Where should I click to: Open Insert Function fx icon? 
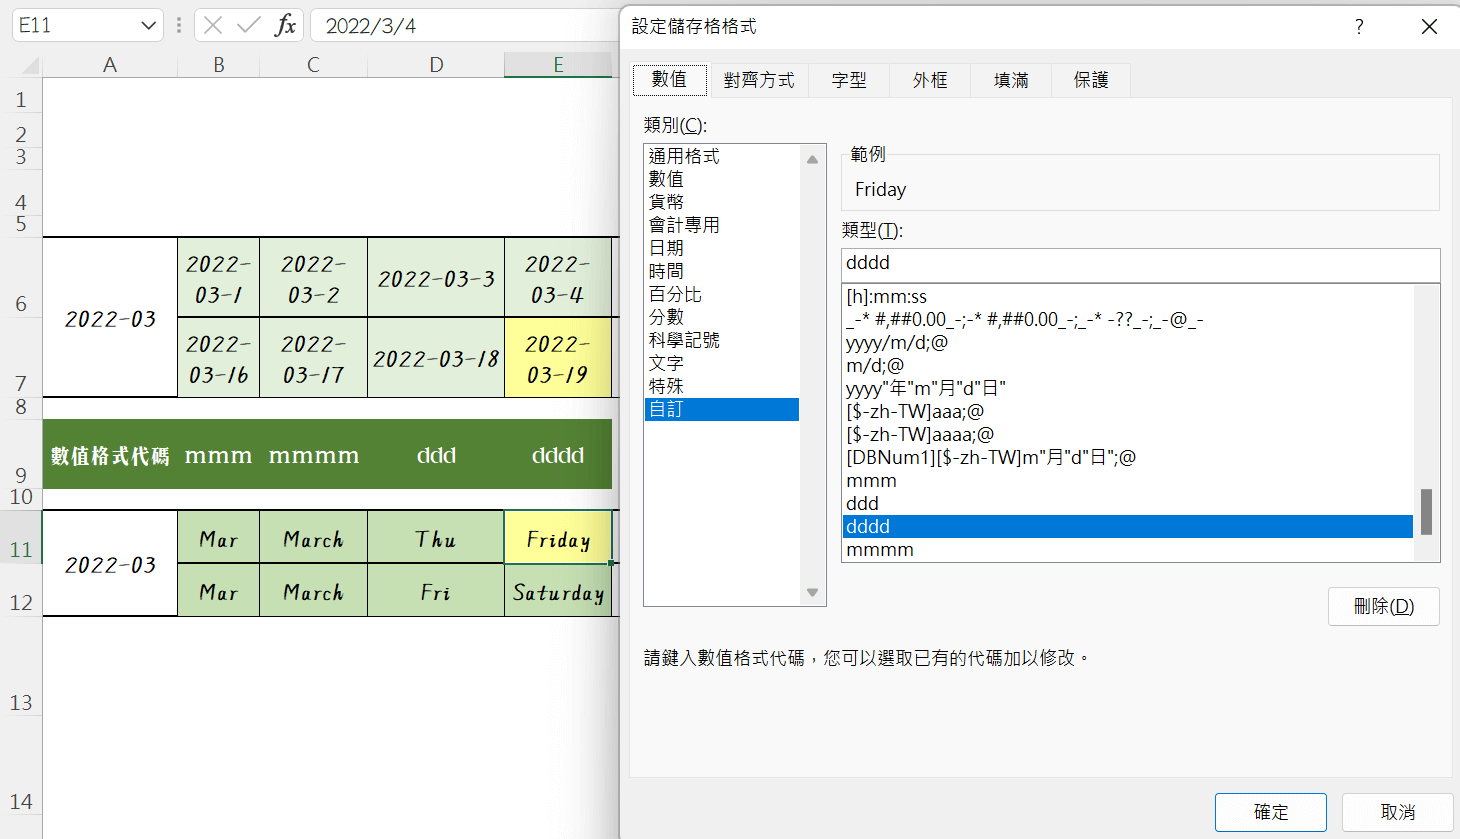[x=285, y=25]
